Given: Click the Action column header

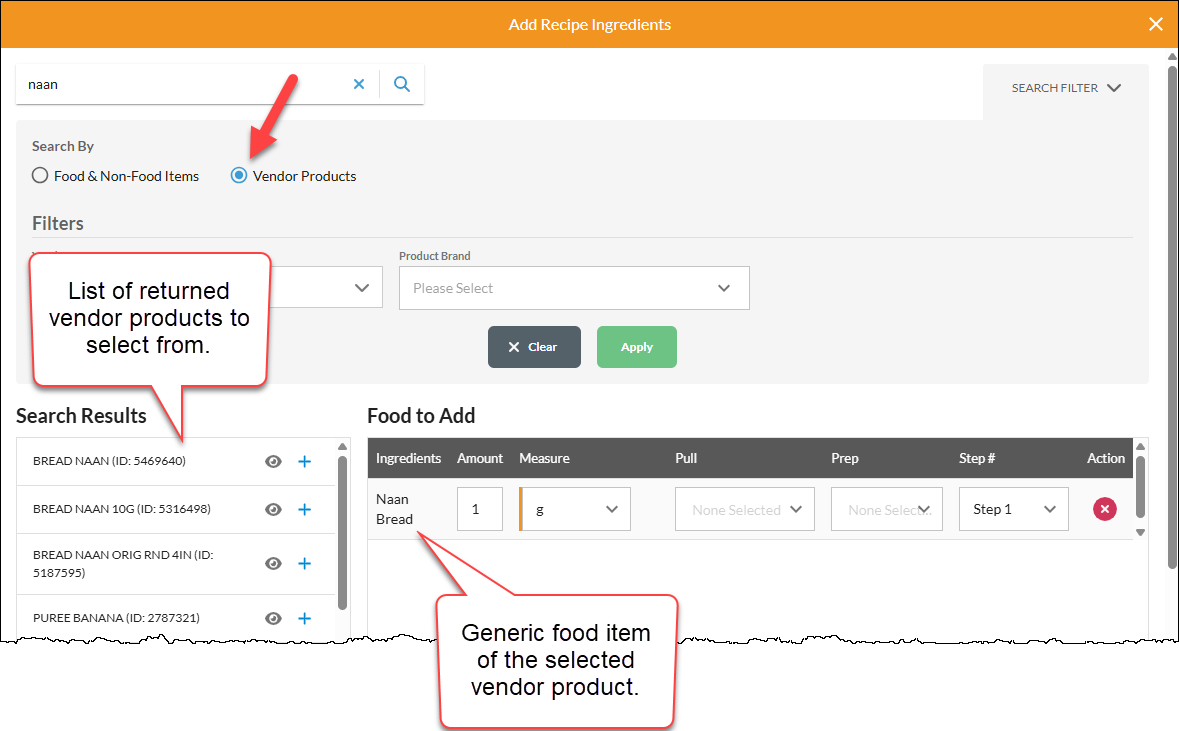Looking at the screenshot, I should 1105,458.
